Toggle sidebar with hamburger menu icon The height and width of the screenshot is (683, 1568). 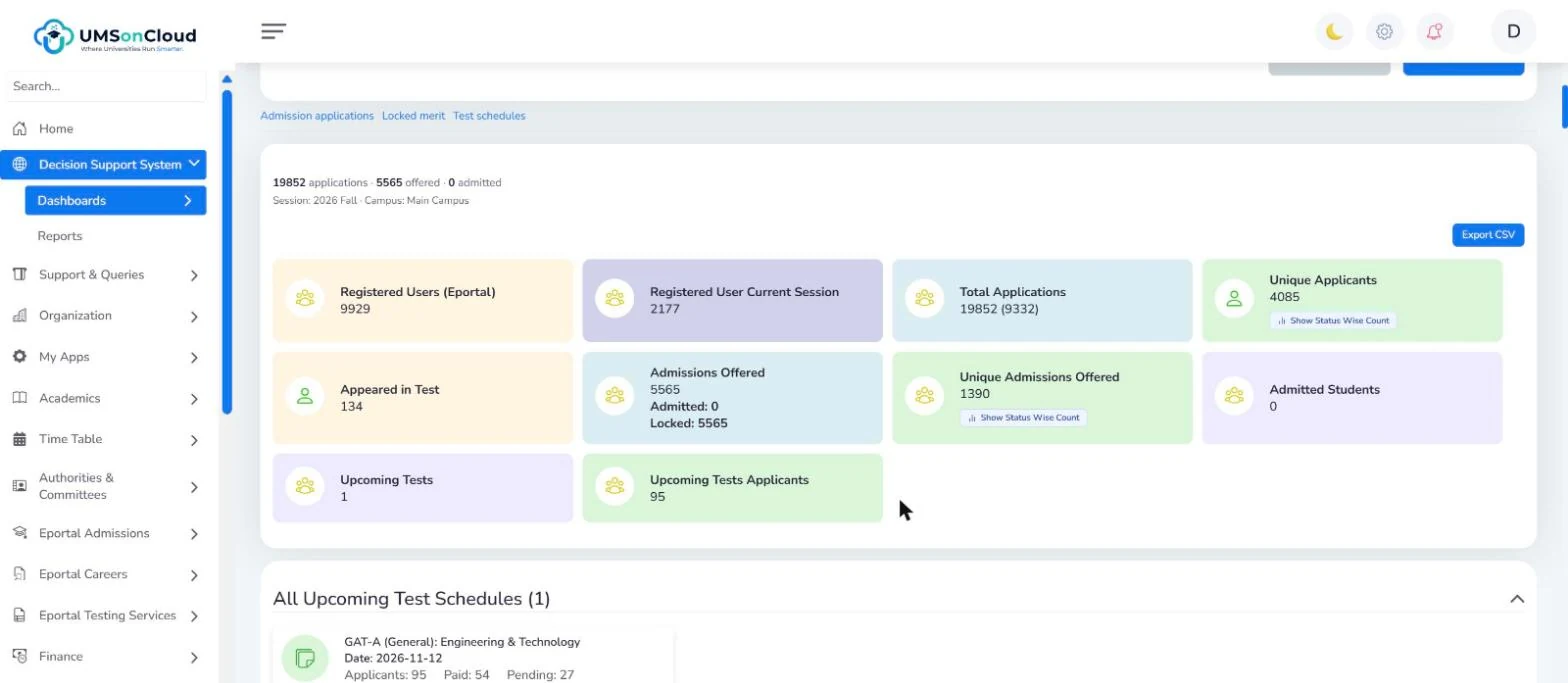[x=274, y=31]
